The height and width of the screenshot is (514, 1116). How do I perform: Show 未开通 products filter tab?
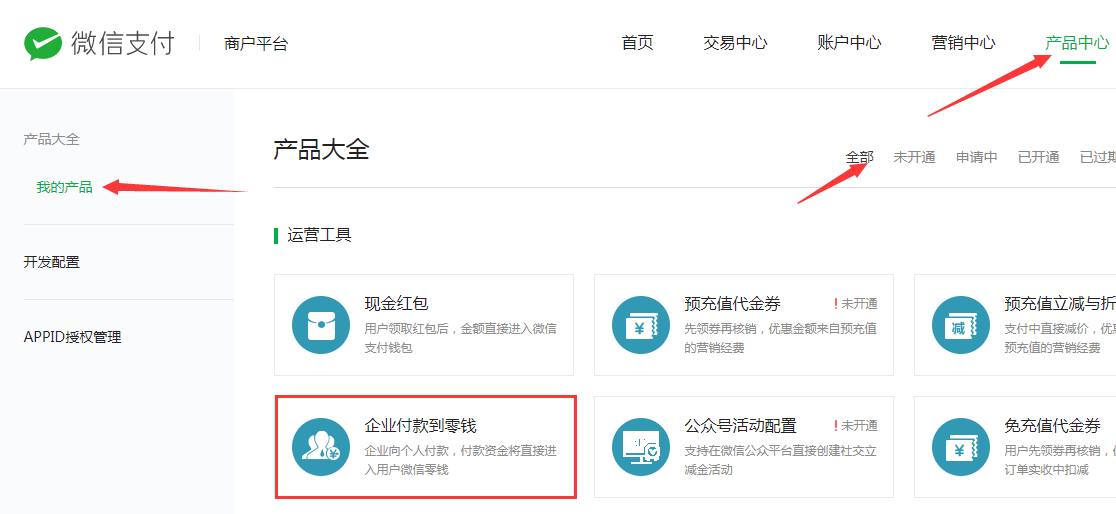(x=914, y=157)
